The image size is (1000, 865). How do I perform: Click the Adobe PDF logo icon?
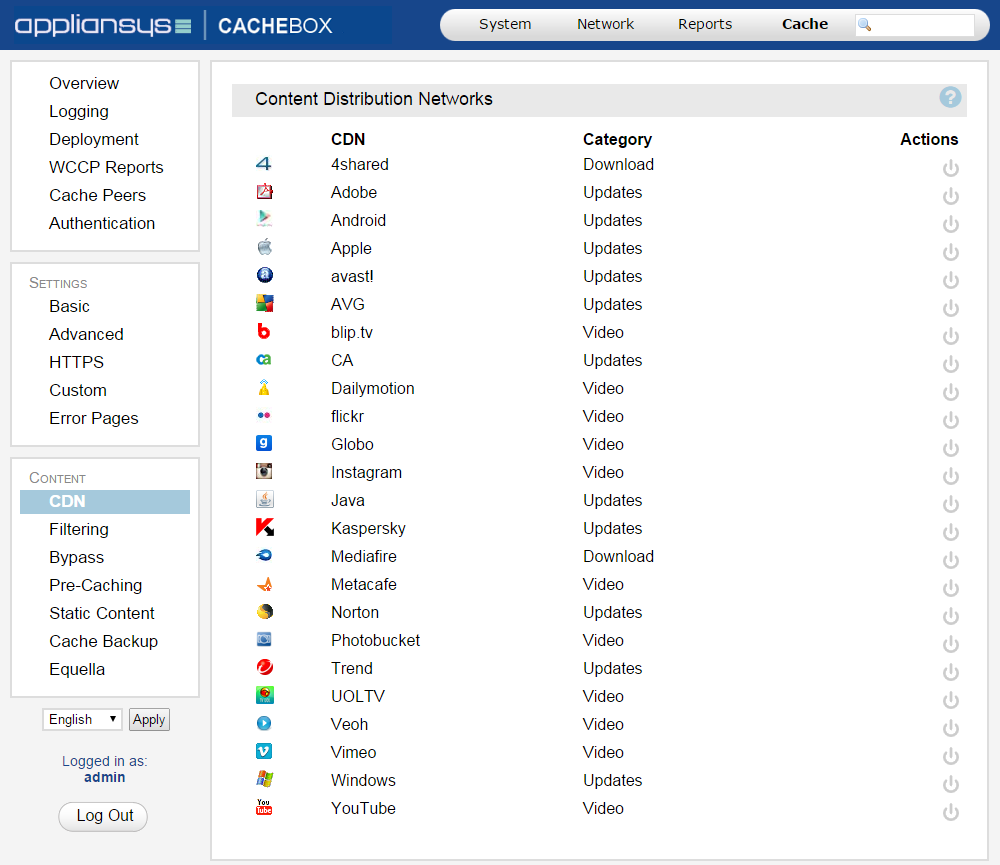click(264, 191)
